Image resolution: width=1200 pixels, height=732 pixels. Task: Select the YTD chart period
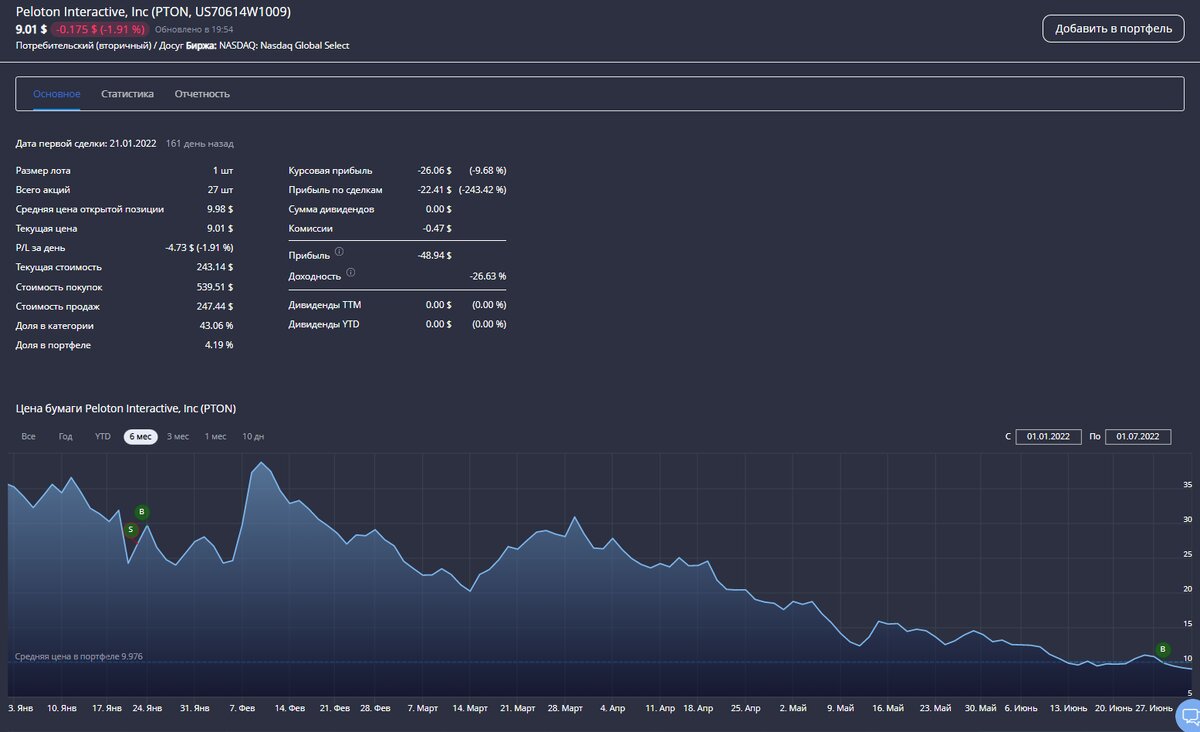[102, 436]
